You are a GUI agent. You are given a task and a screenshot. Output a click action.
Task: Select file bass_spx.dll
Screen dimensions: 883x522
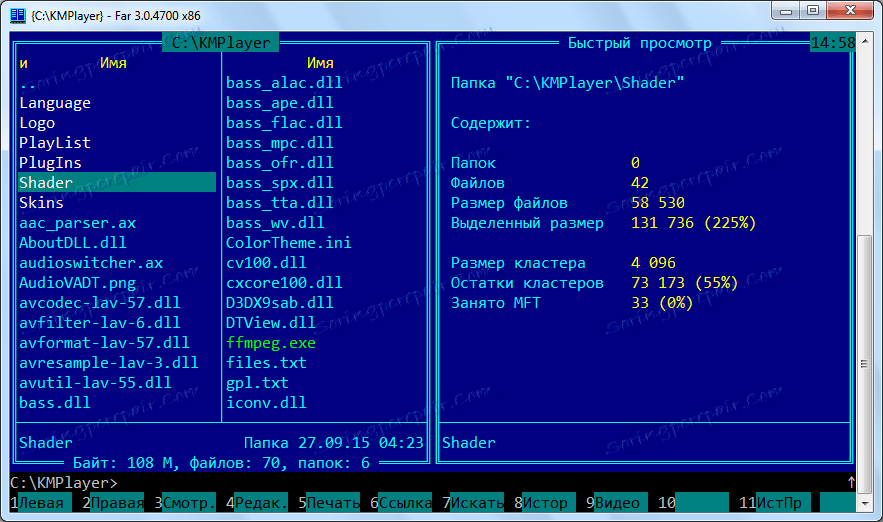279,183
